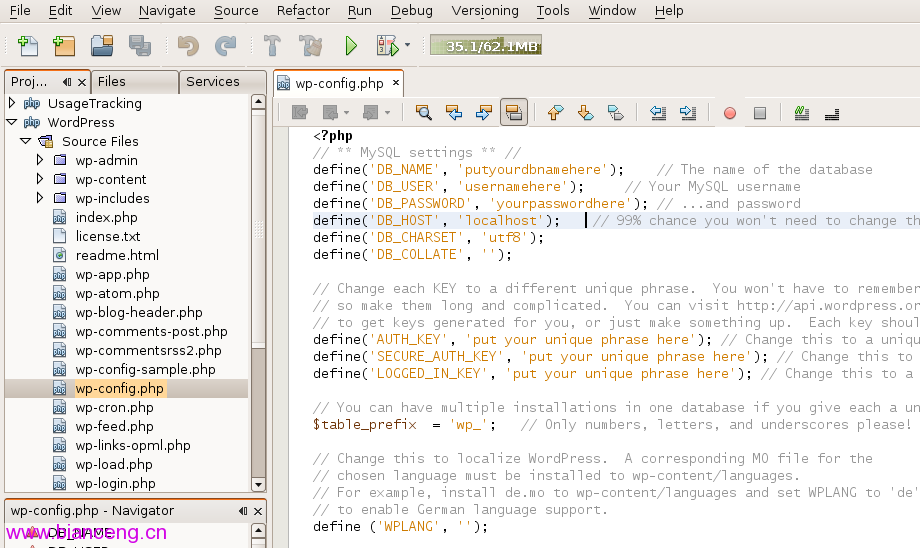Close the wp-config.php editor tab

(396, 83)
